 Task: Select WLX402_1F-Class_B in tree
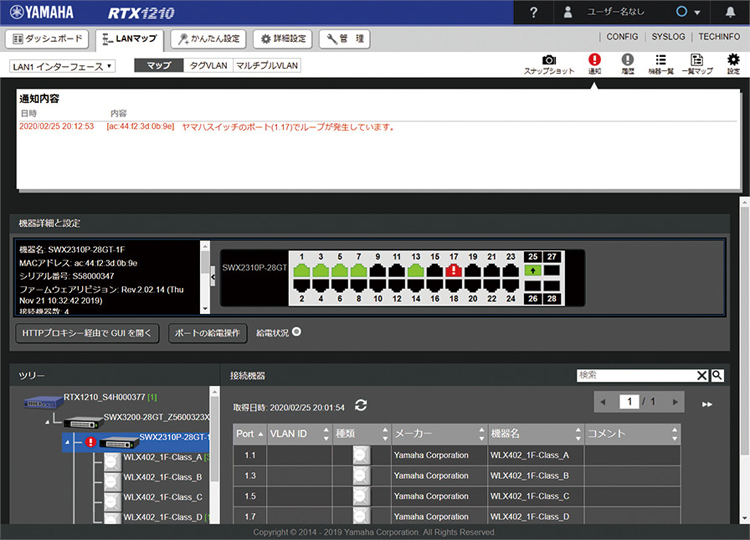pyautogui.click(x=163, y=477)
